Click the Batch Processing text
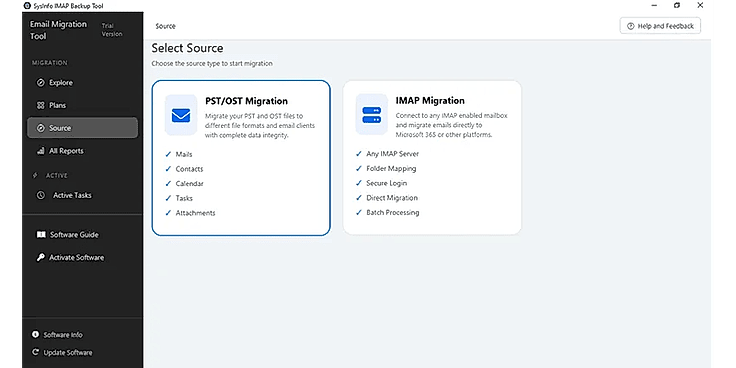736x368 pixels. 392,213
